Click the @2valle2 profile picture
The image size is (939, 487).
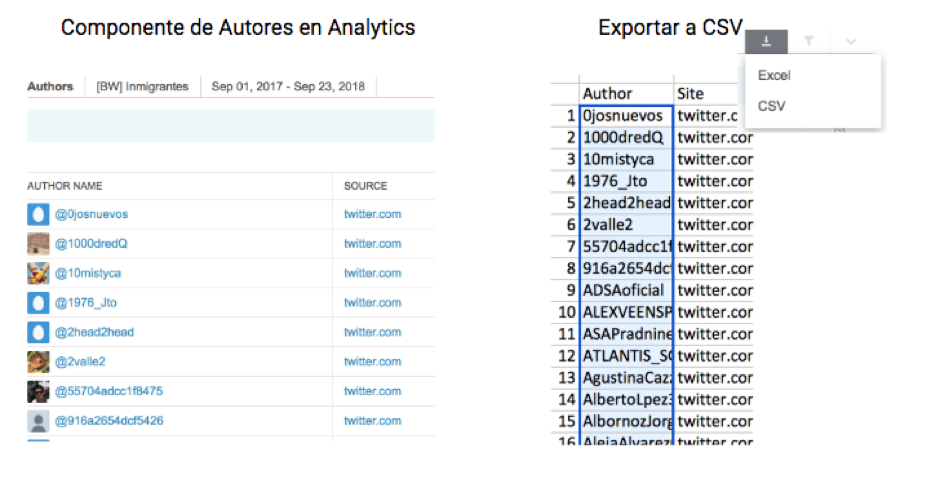pos(38,361)
